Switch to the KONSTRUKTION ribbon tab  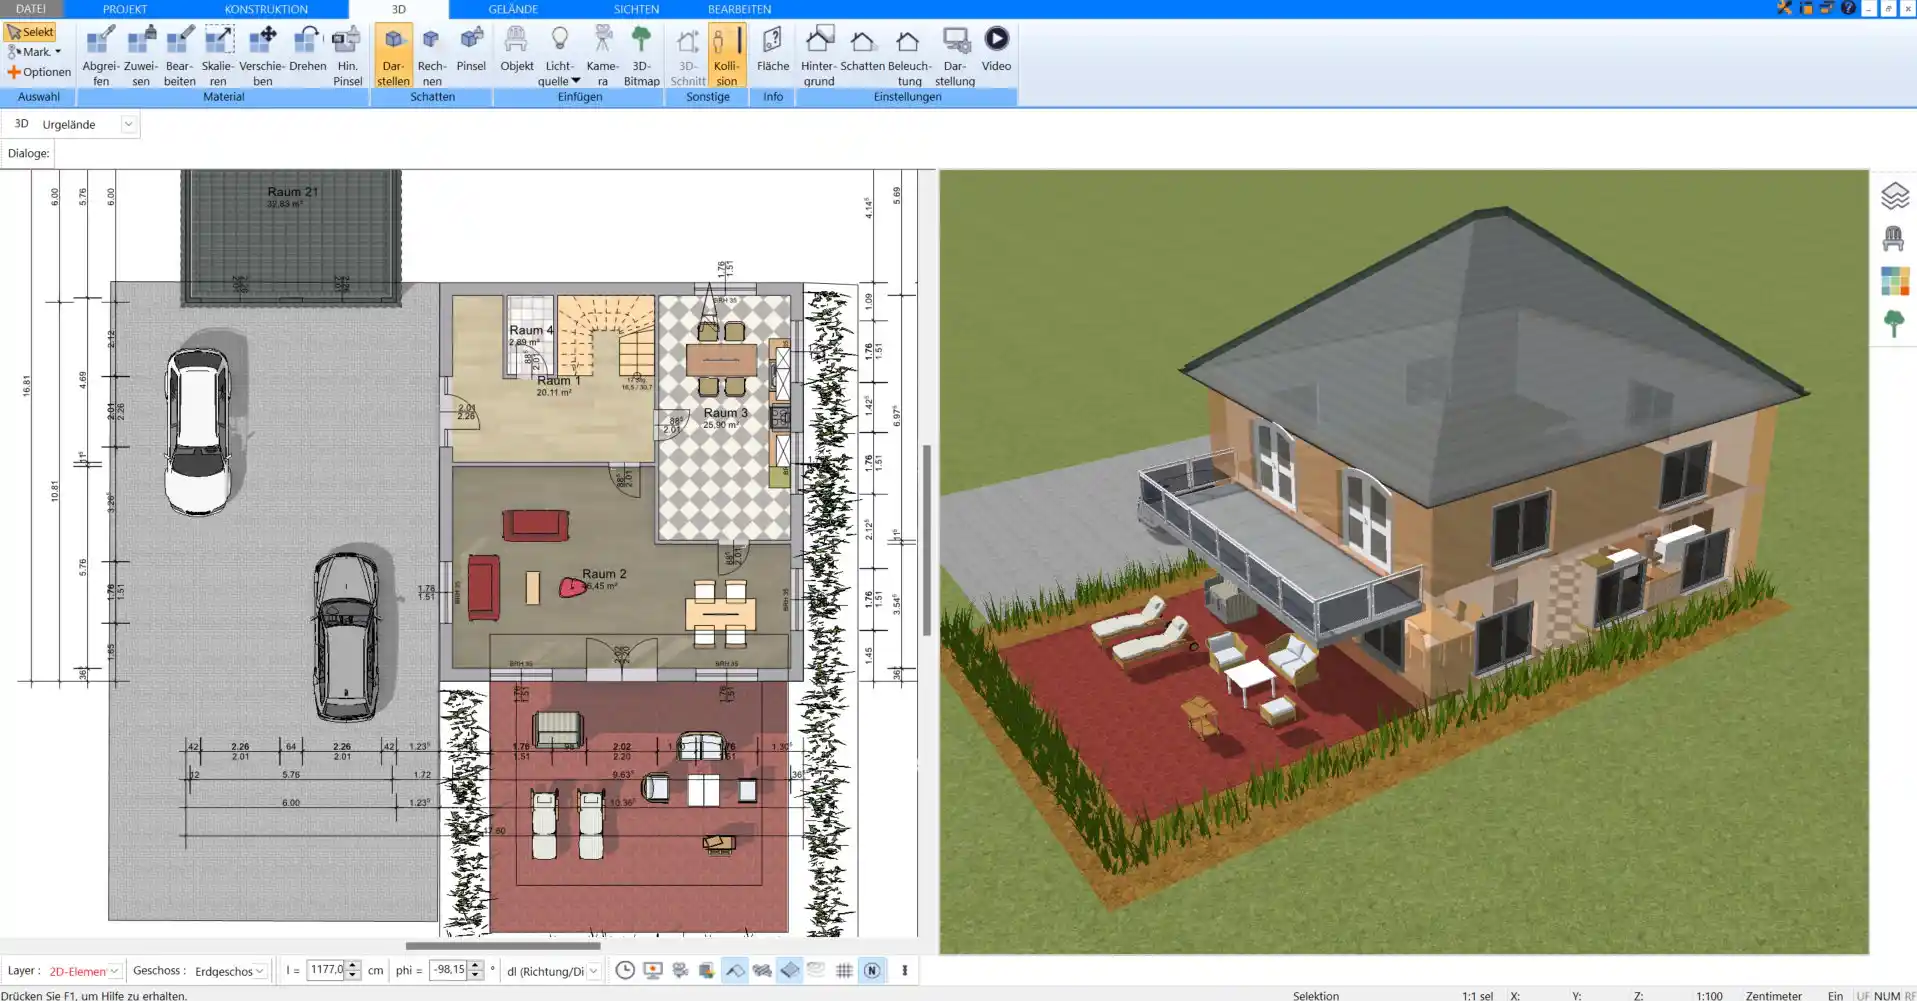(x=267, y=9)
